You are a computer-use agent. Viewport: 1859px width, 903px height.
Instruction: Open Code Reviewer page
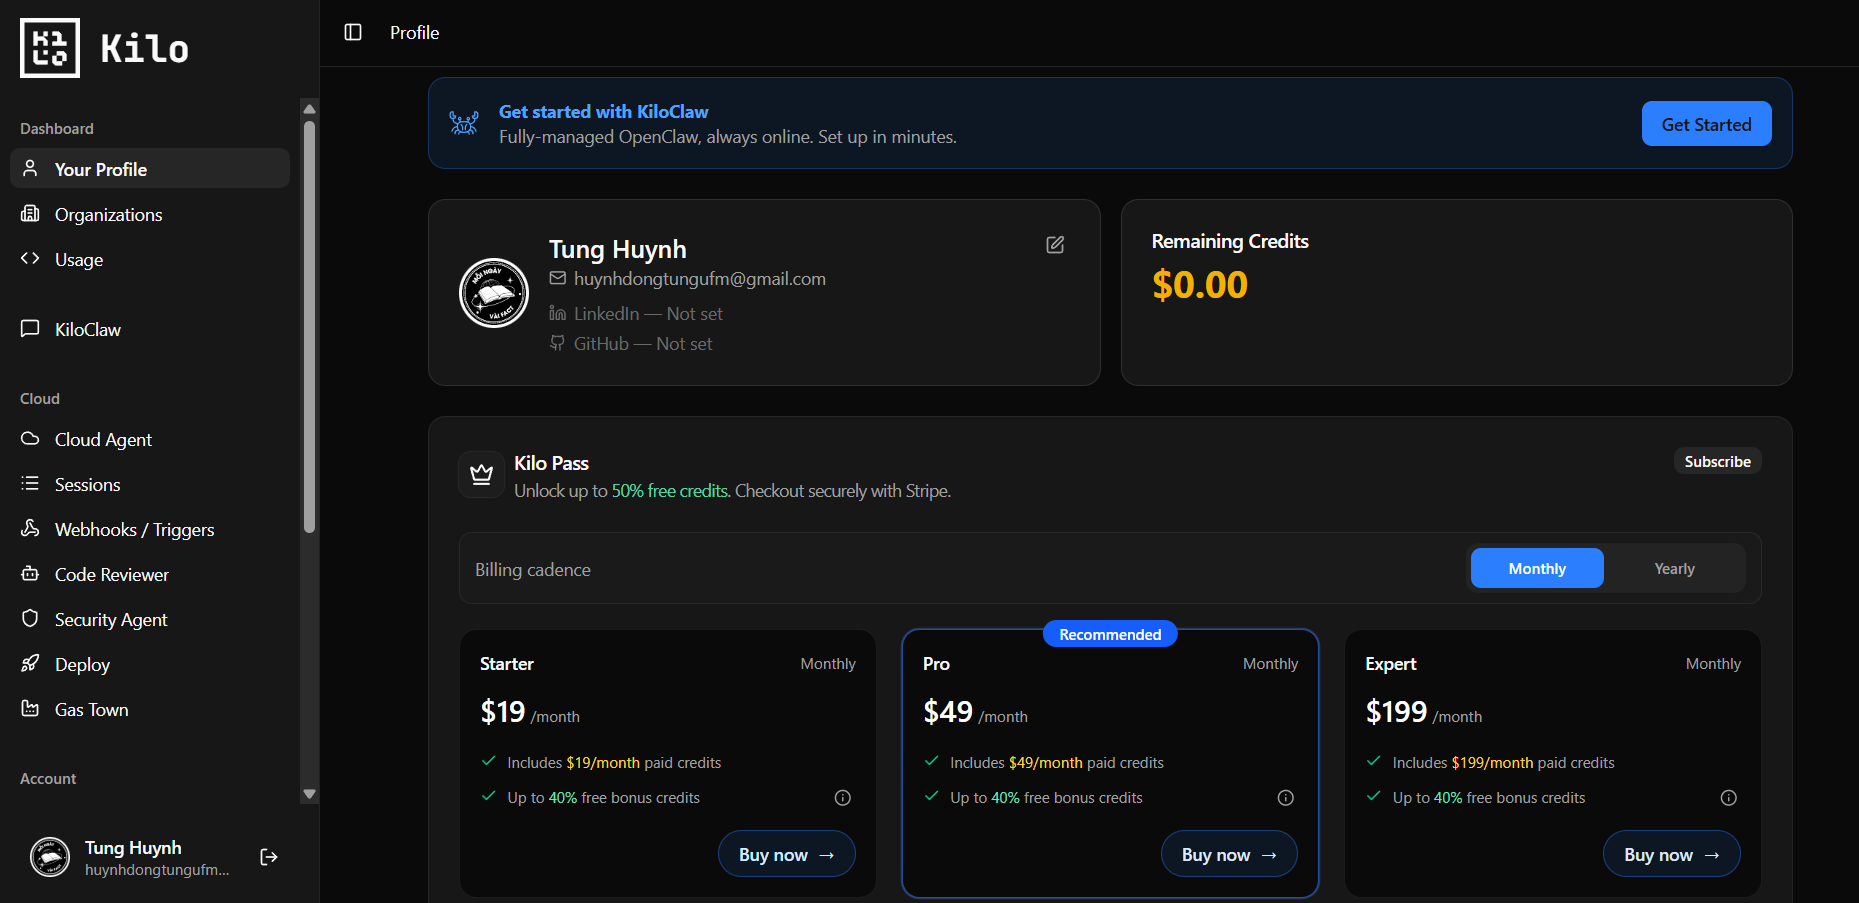pyautogui.click(x=150, y=574)
